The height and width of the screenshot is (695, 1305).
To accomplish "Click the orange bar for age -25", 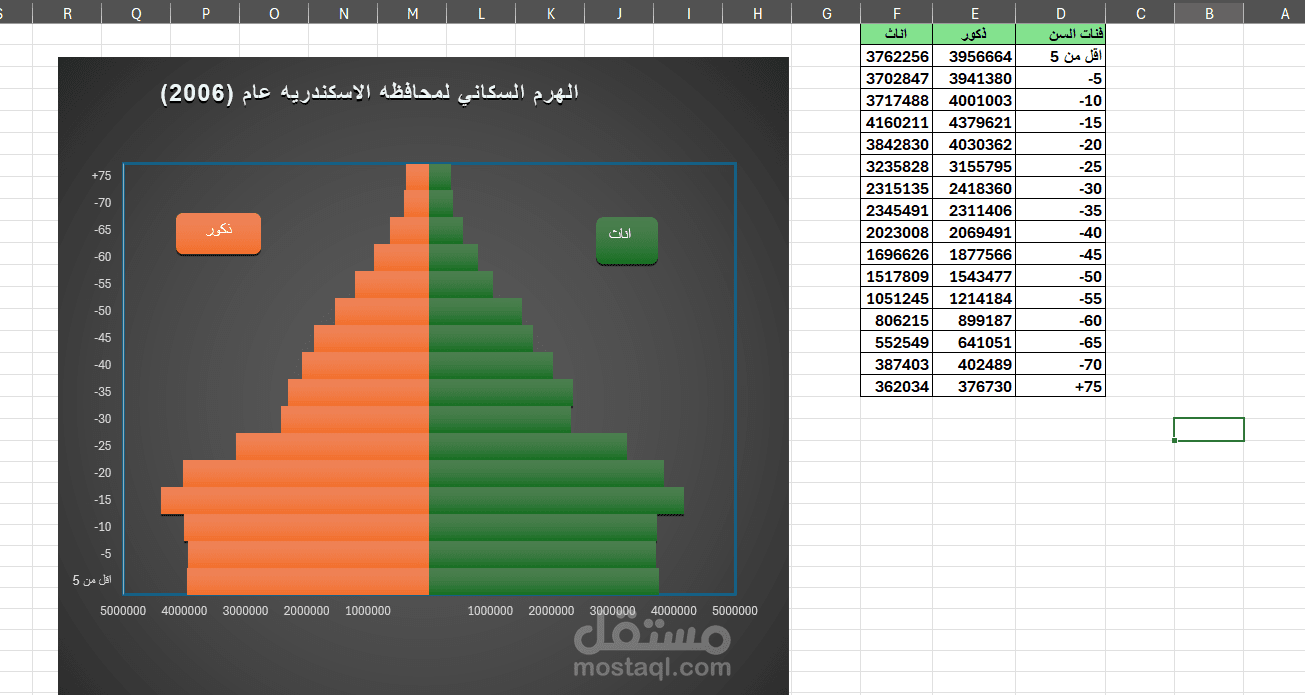I will pyautogui.click(x=332, y=446).
